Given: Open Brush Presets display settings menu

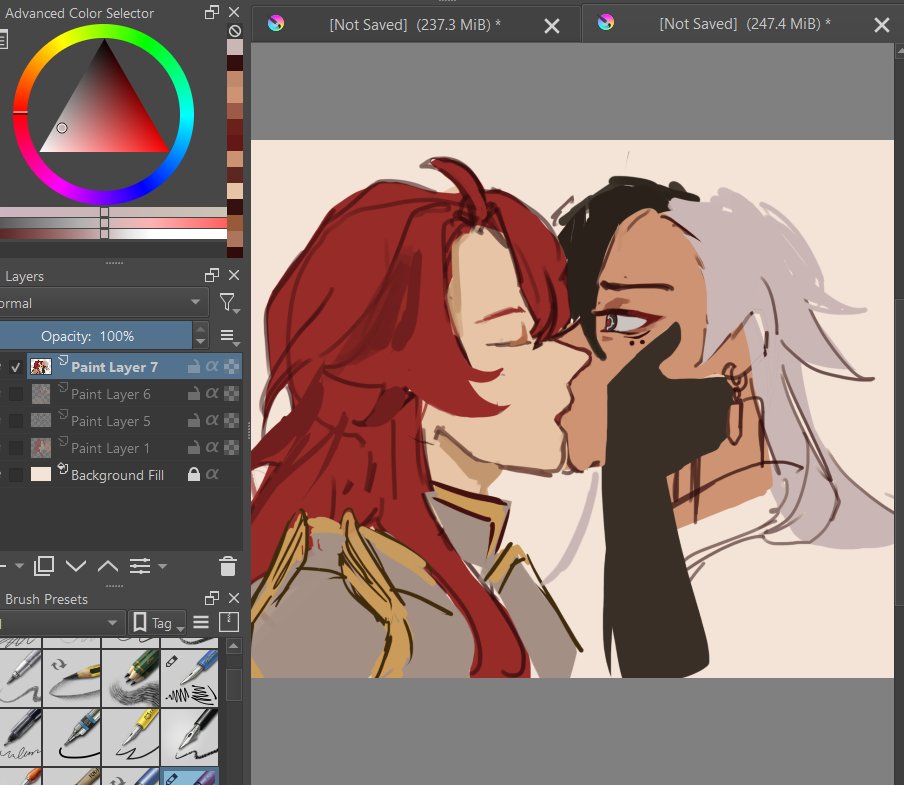Looking at the screenshot, I should 201,622.
